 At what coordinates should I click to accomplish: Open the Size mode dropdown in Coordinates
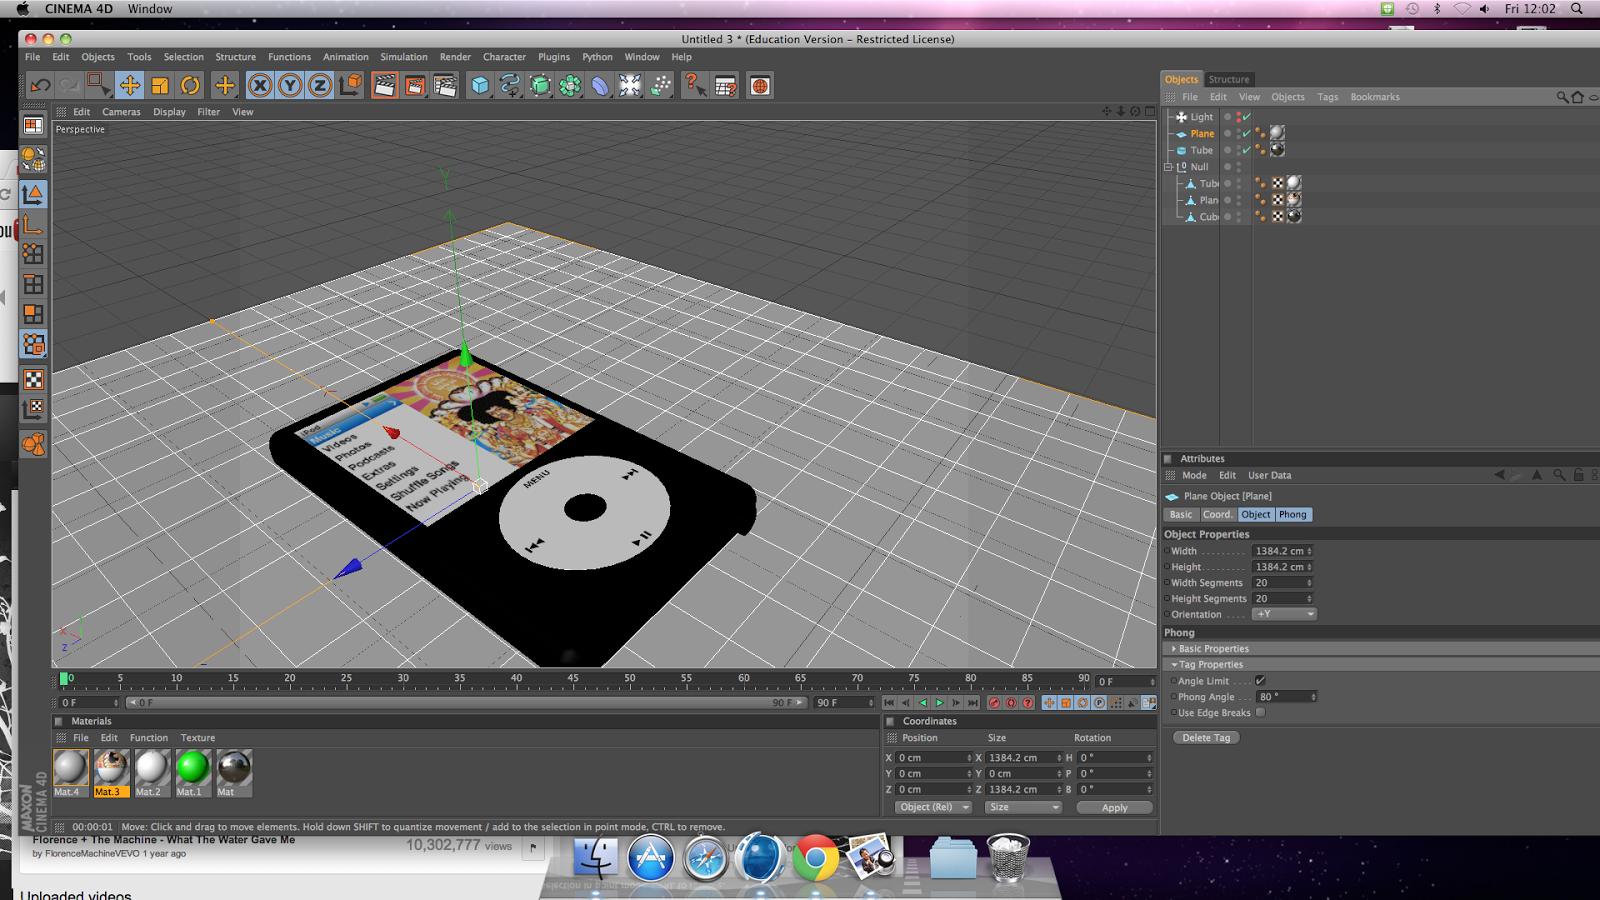click(x=1023, y=807)
